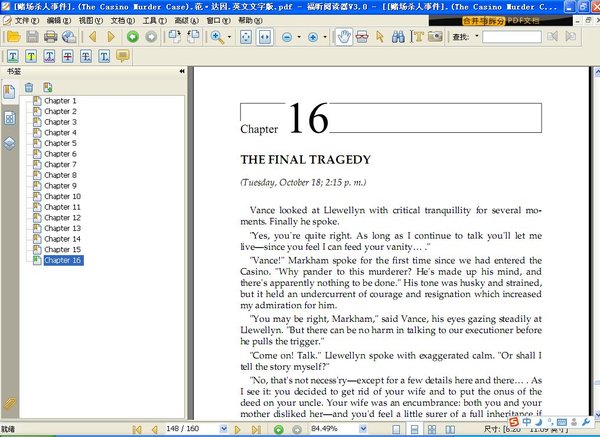Open the 文件 (File) menu

(26, 20)
